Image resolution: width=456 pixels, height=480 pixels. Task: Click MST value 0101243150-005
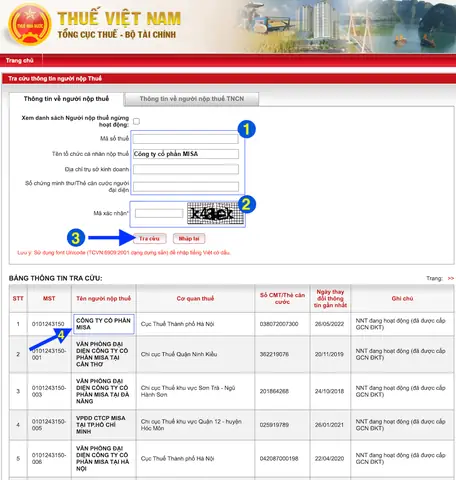click(49, 425)
